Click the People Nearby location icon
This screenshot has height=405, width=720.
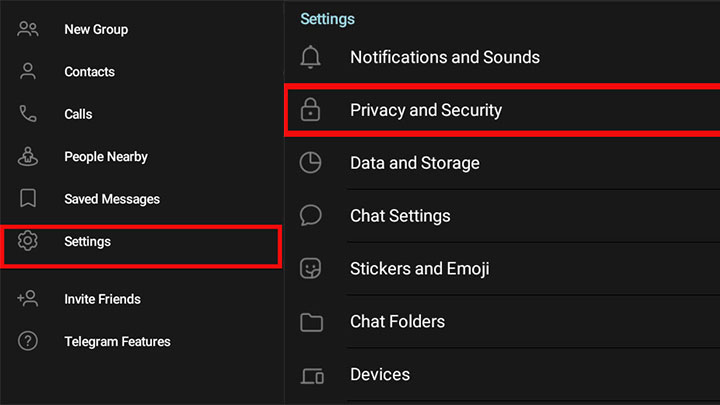point(28,157)
